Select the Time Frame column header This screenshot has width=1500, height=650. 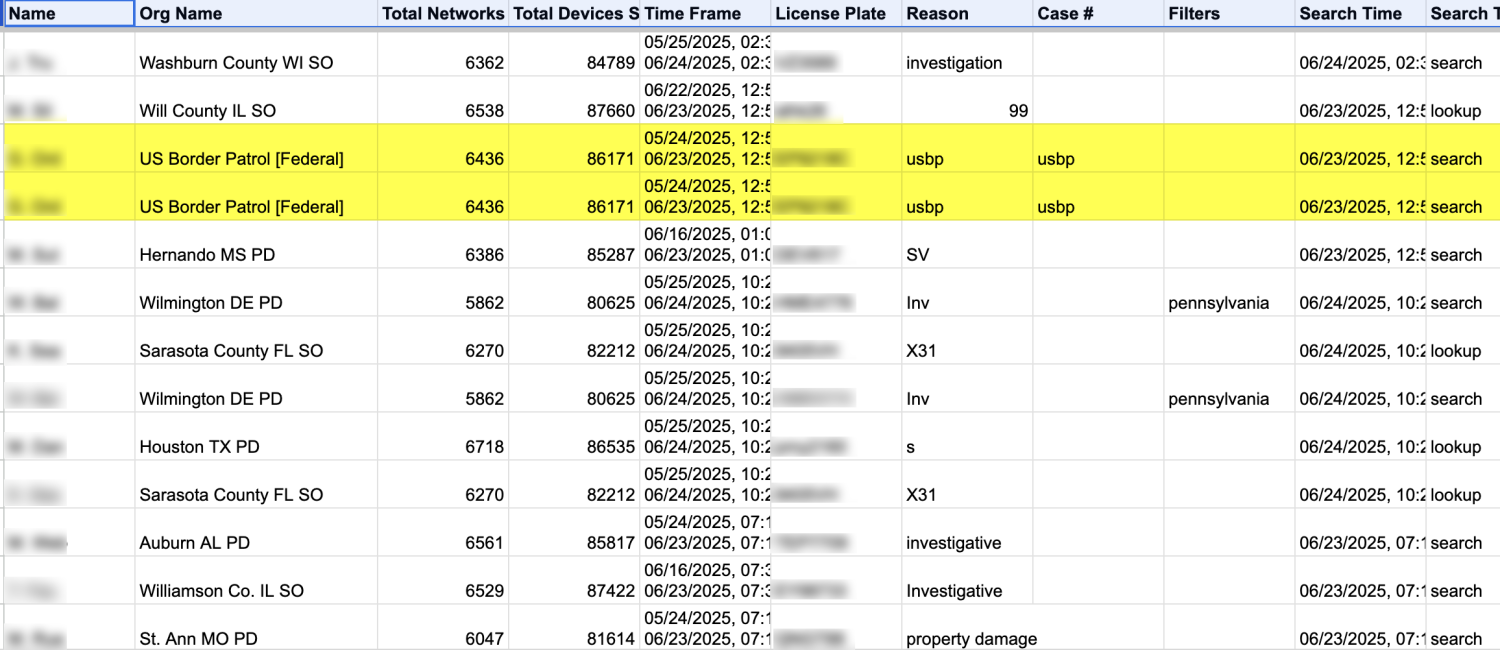pyautogui.click(x=705, y=14)
